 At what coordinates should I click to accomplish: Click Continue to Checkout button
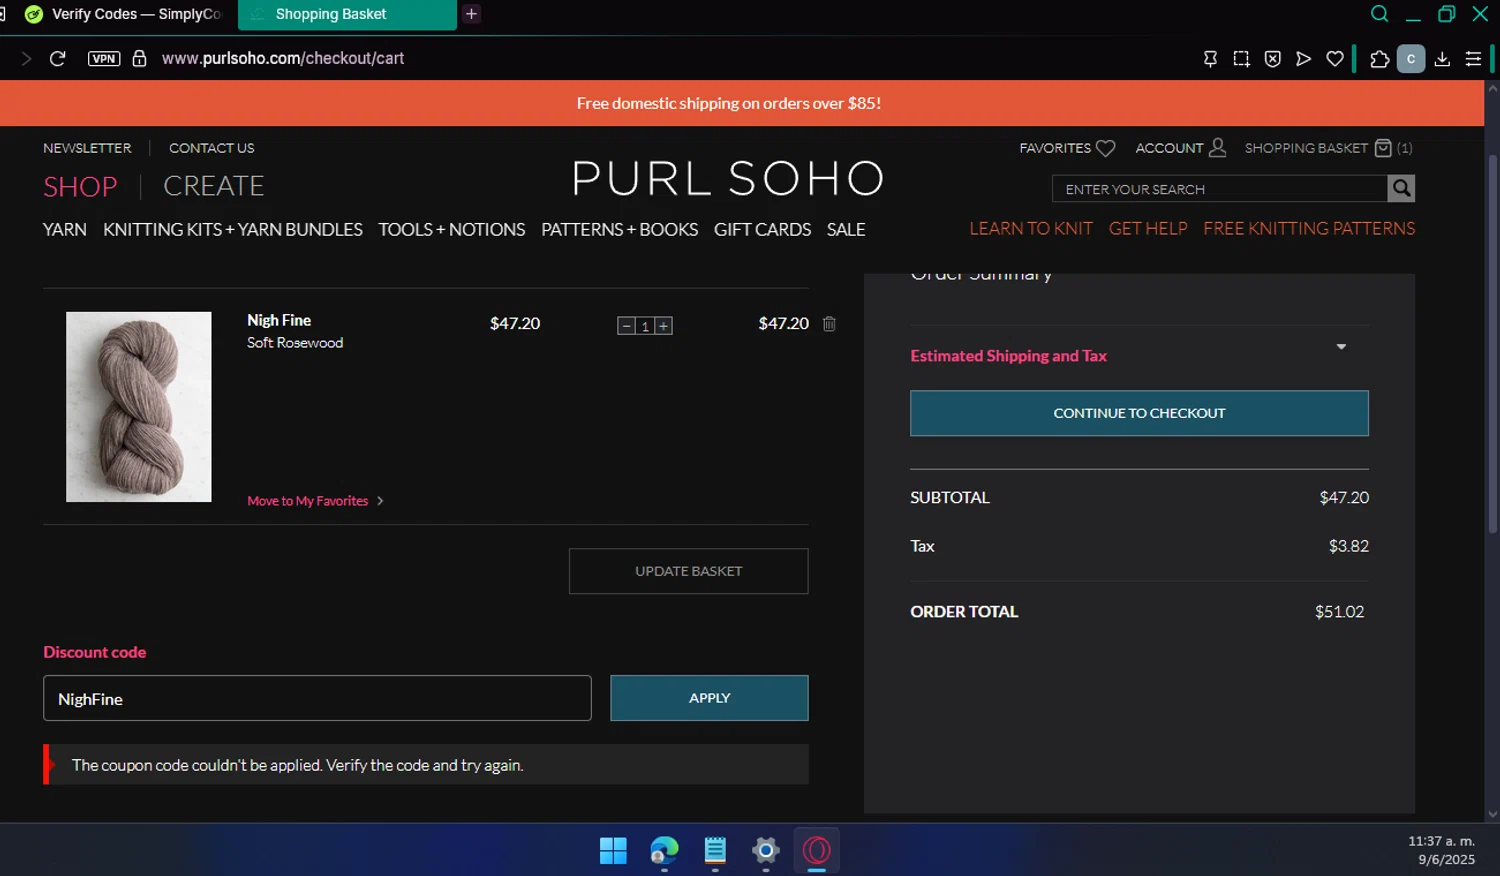click(1139, 413)
